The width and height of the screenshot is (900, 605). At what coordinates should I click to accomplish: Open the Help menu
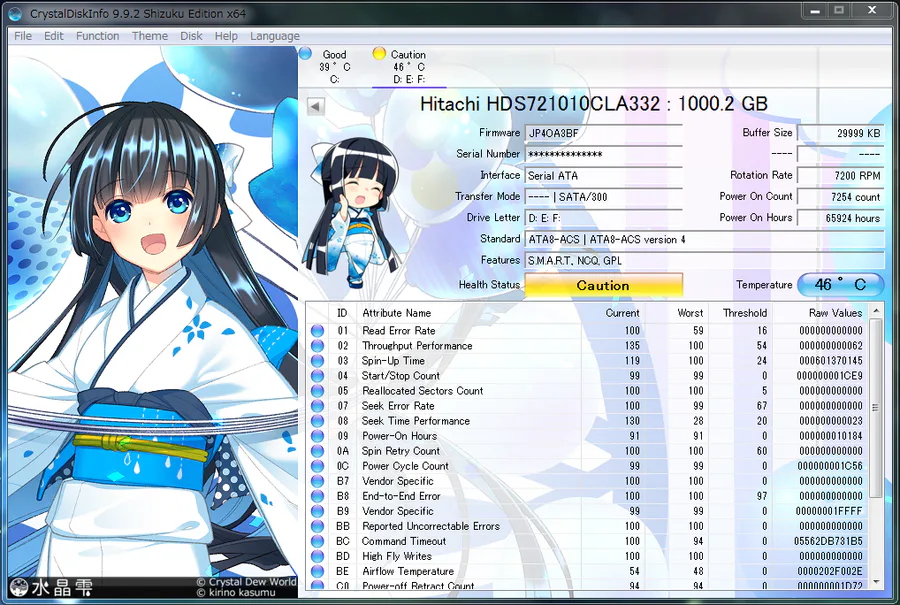pyautogui.click(x=226, y=36)
